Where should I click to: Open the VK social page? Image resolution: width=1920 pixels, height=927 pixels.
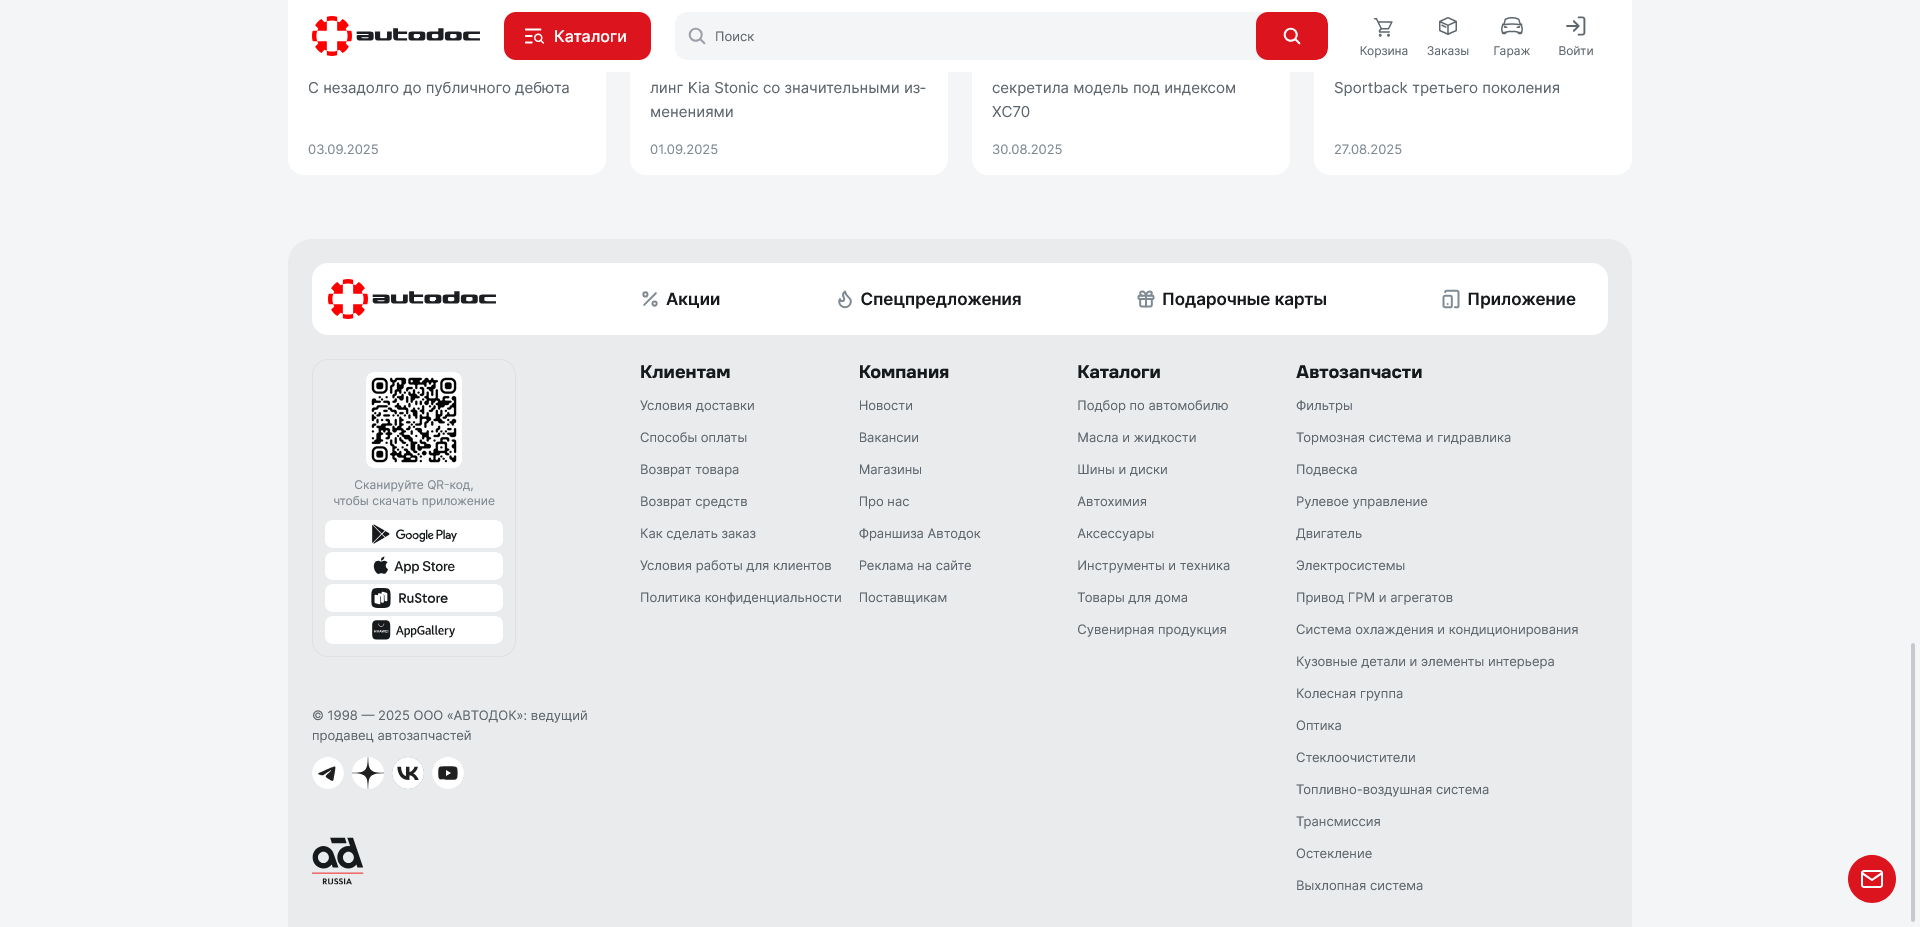tap(408, 773)
